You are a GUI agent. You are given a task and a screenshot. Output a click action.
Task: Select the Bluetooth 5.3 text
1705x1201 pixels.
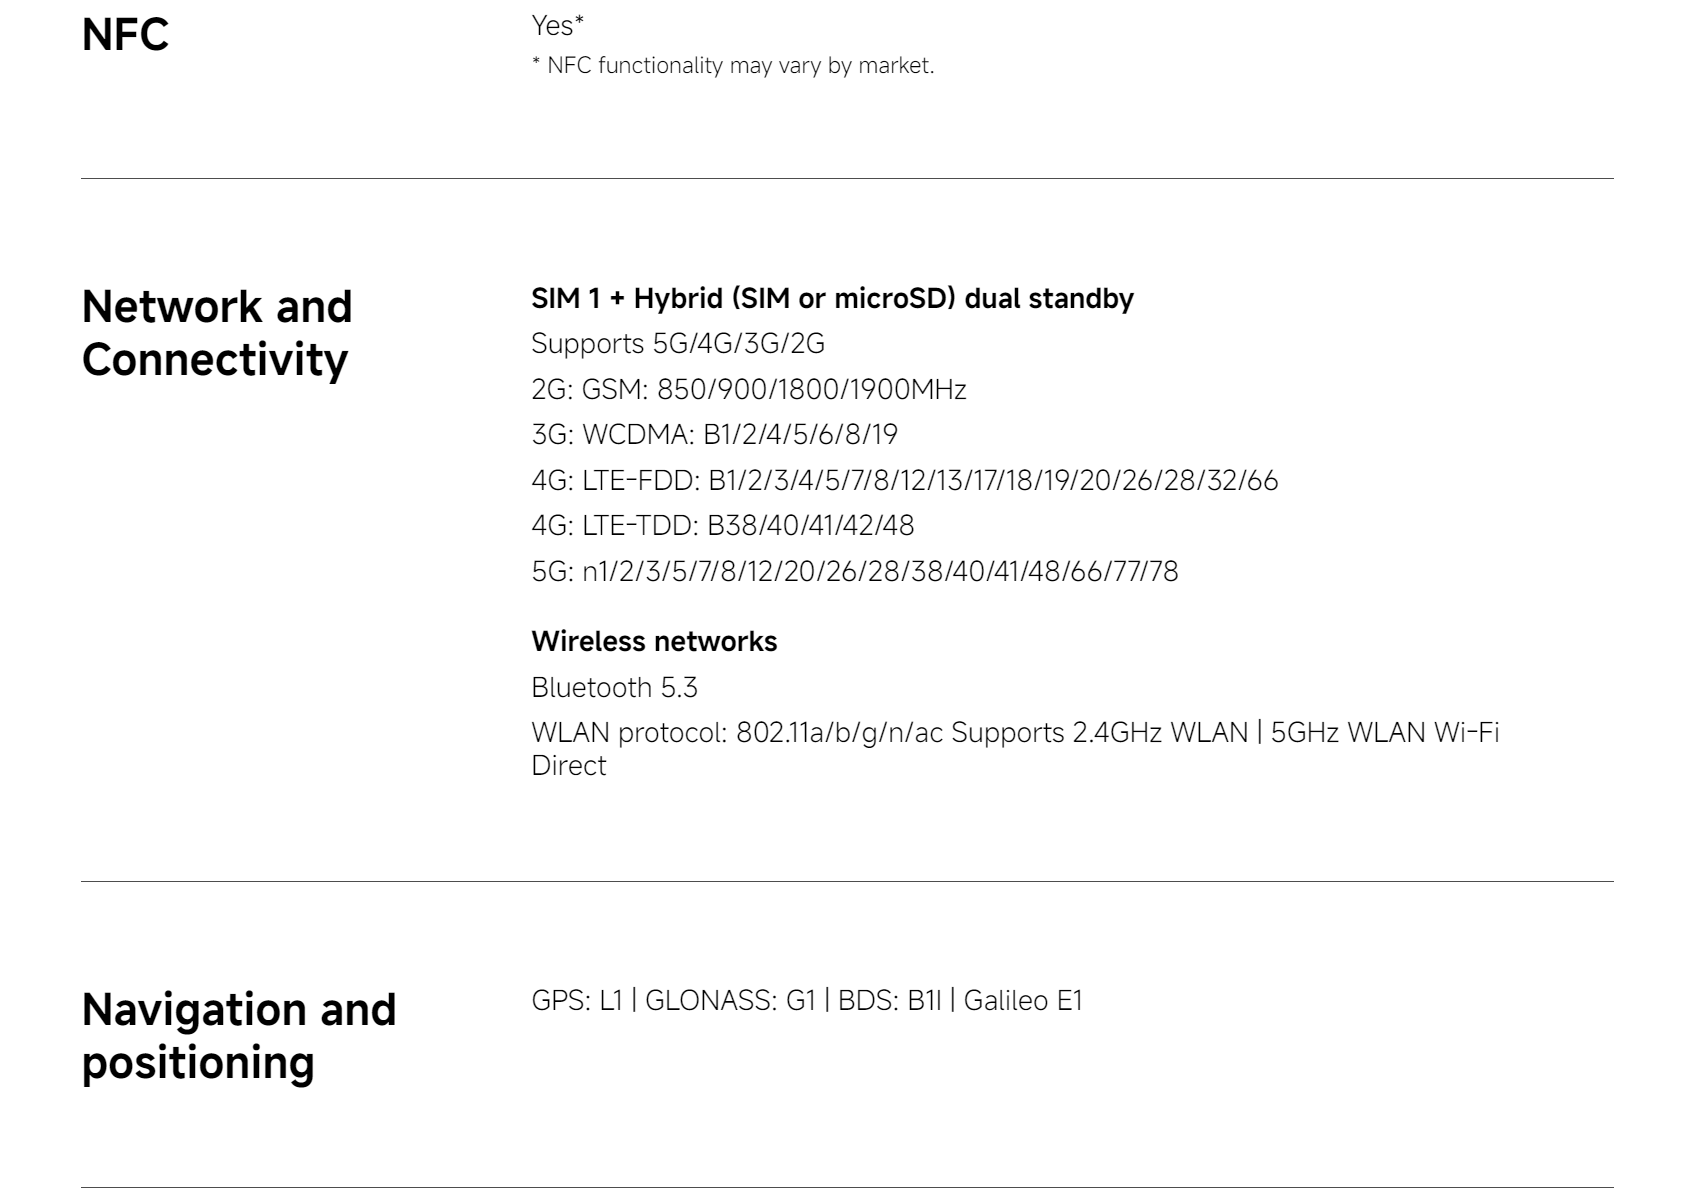pyautogui.click(x=614, y=688)
